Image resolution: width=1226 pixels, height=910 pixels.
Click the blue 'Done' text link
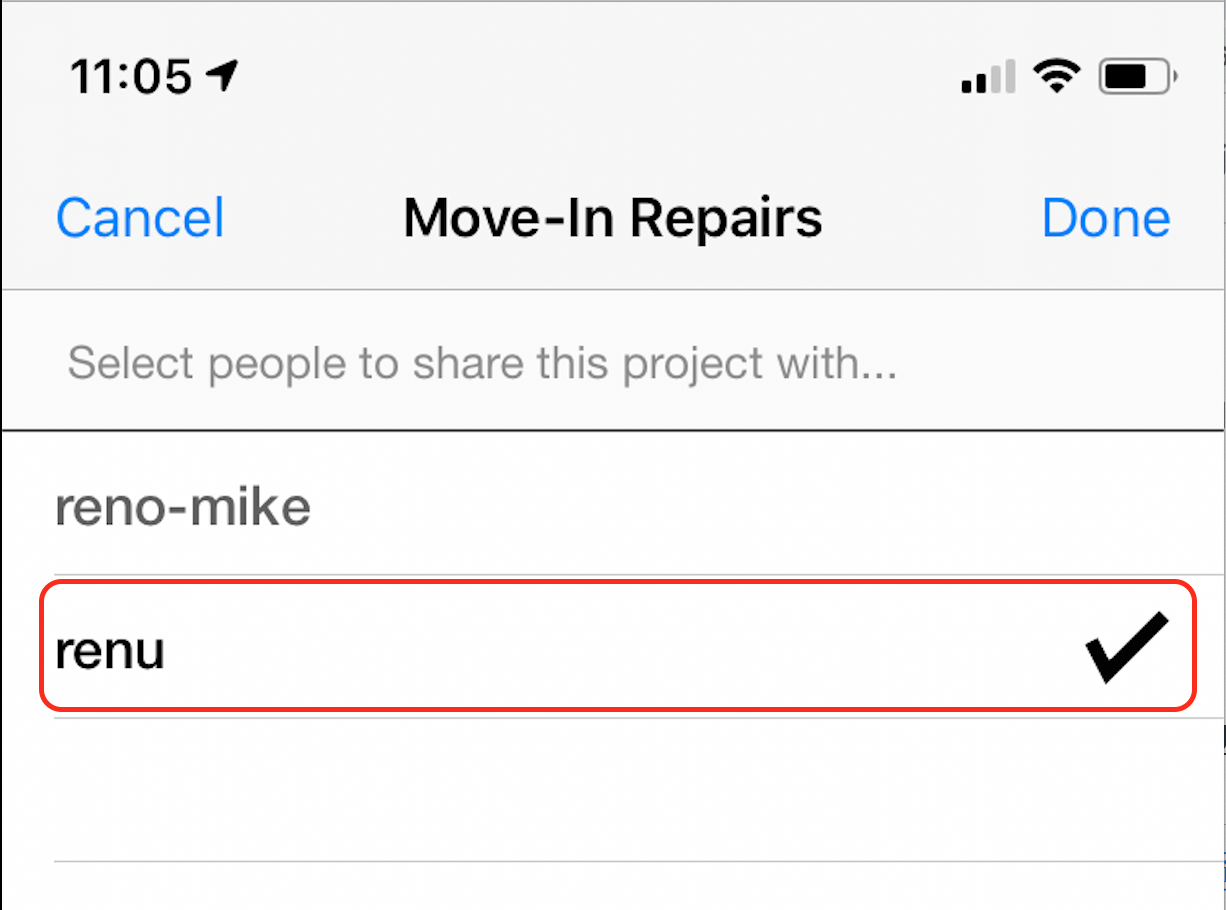click(1106, 218)
